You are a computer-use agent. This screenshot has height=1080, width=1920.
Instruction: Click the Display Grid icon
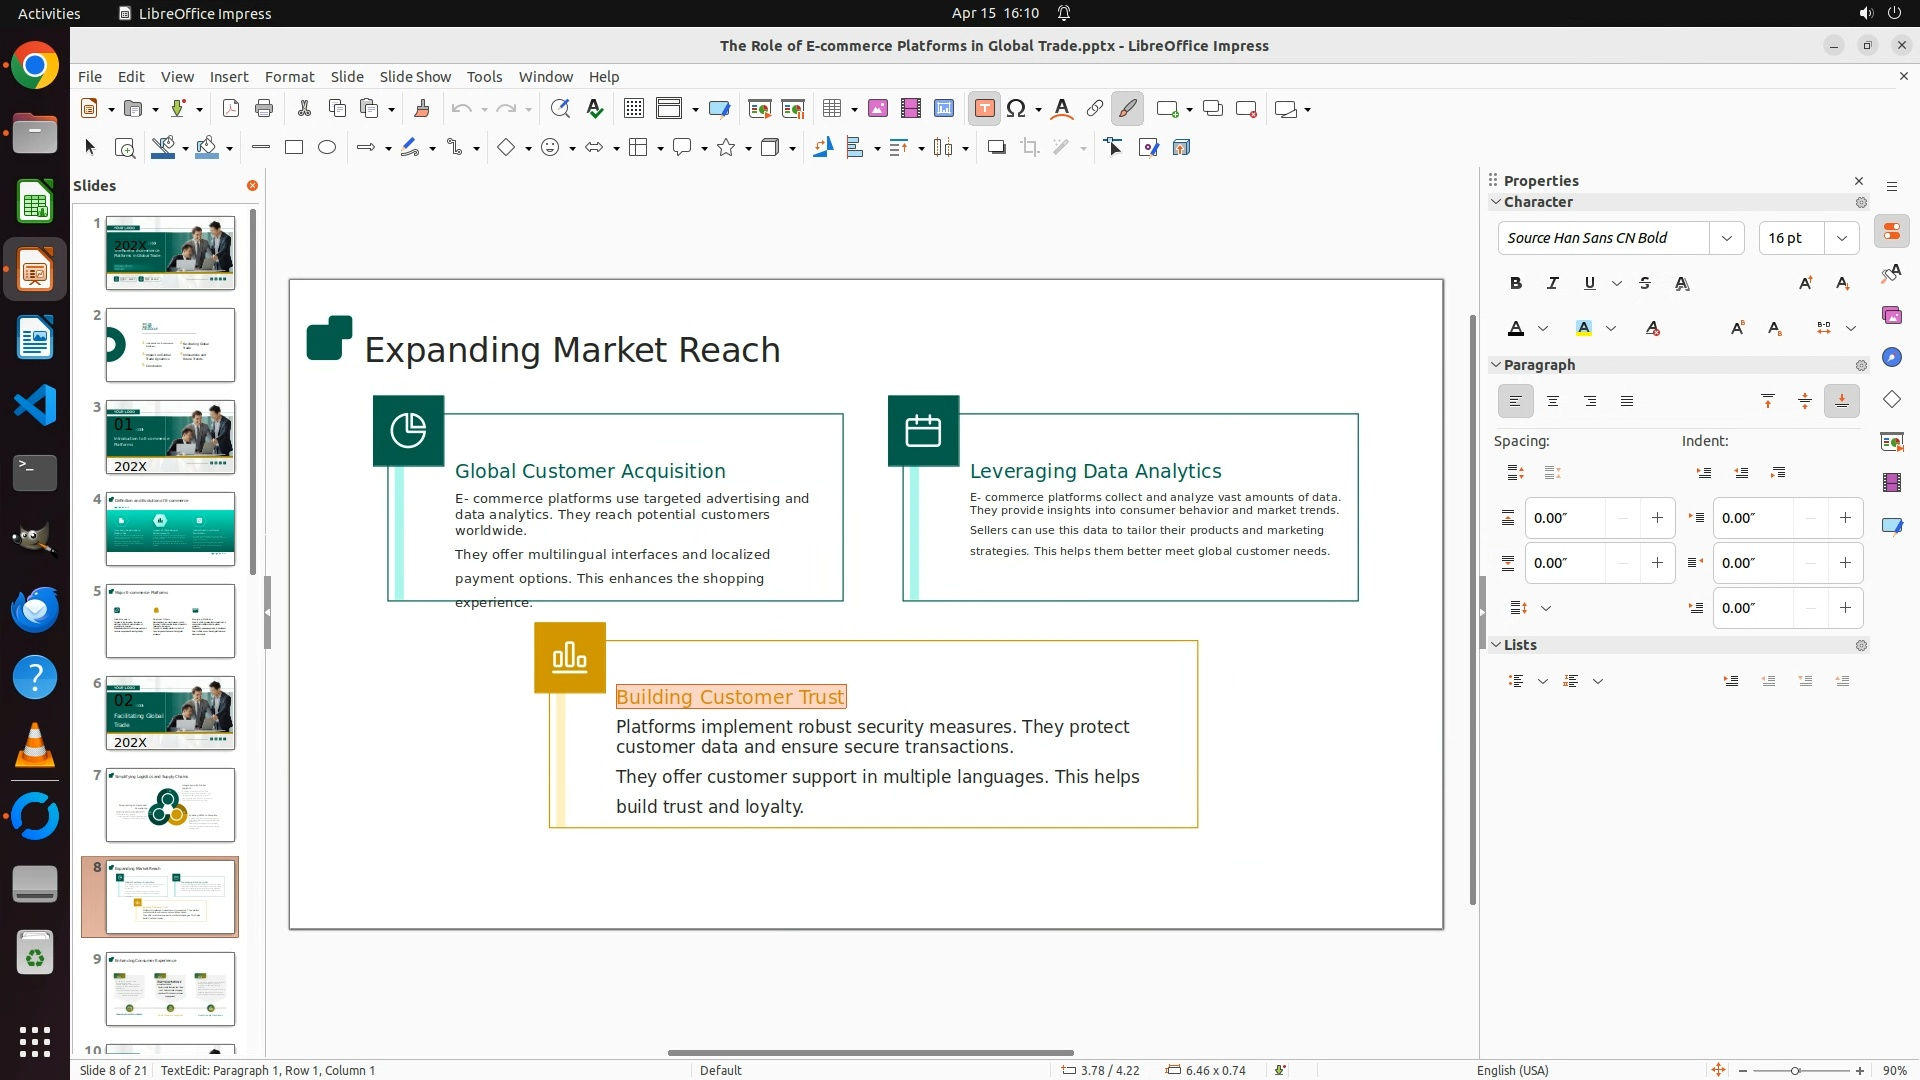click(633, 109)
